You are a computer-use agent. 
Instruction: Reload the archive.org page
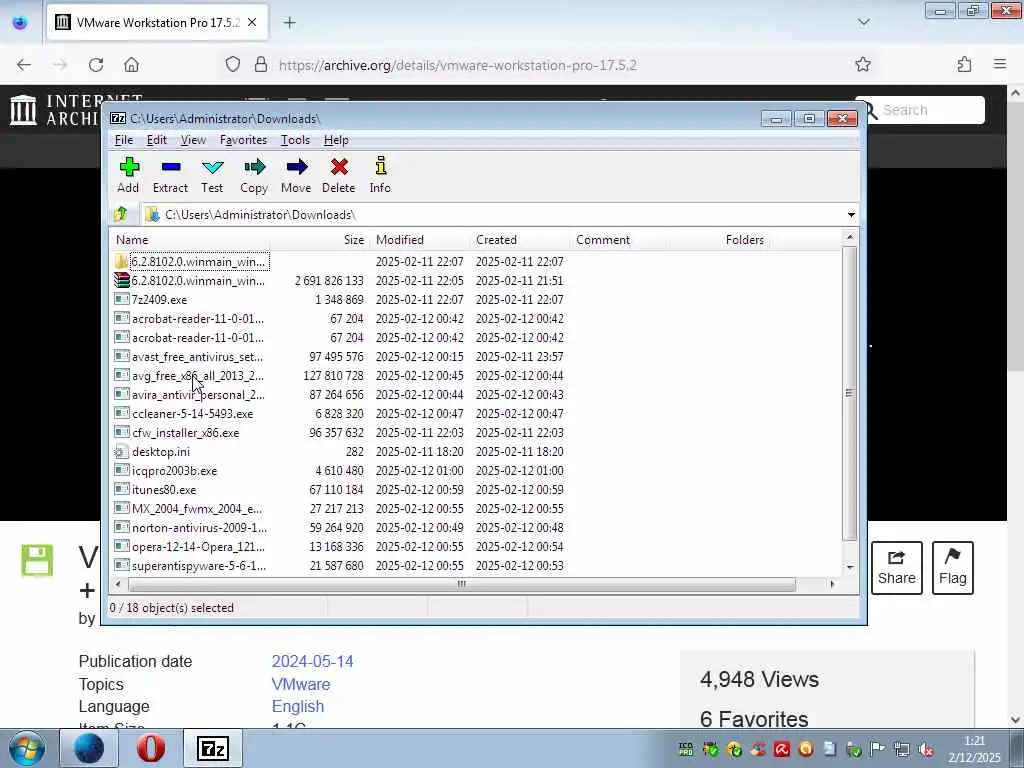click(x=96, y=65)
